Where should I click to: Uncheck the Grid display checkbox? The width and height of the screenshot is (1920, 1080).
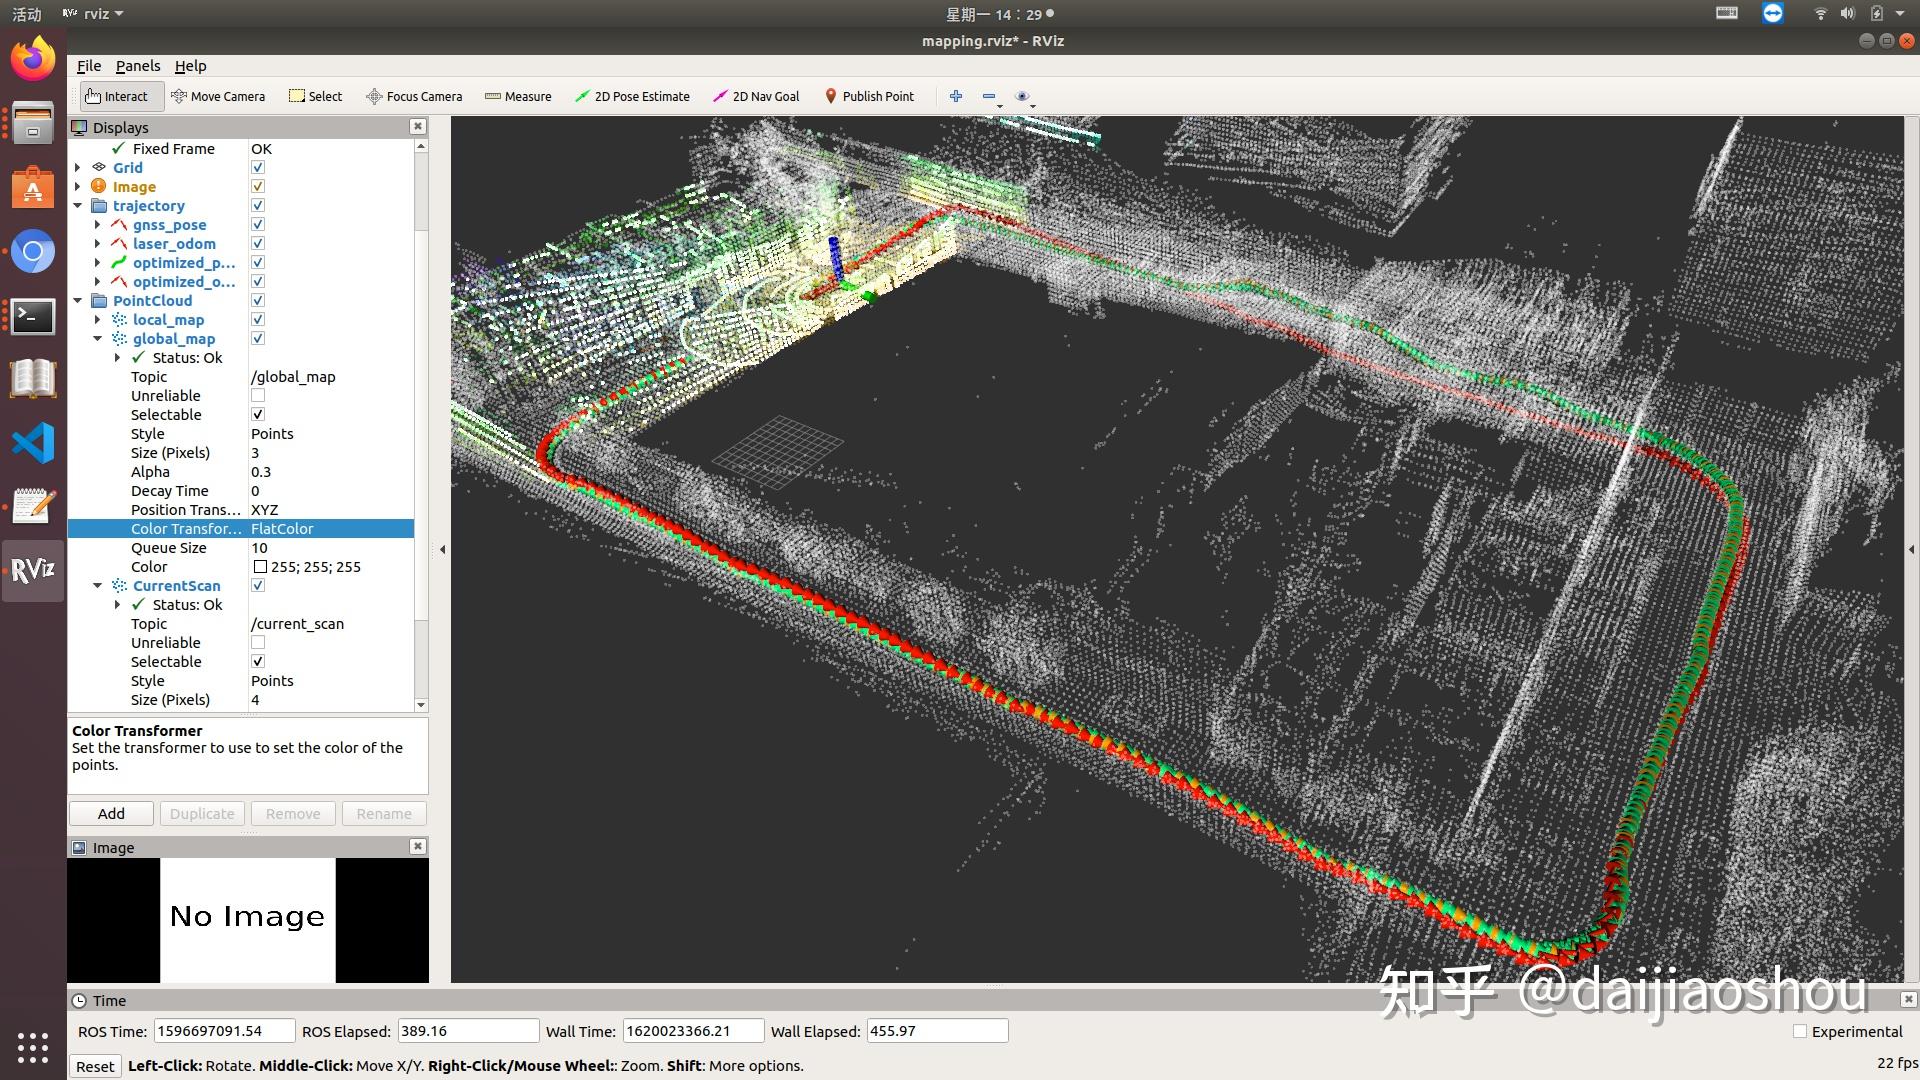click(258, 168)
